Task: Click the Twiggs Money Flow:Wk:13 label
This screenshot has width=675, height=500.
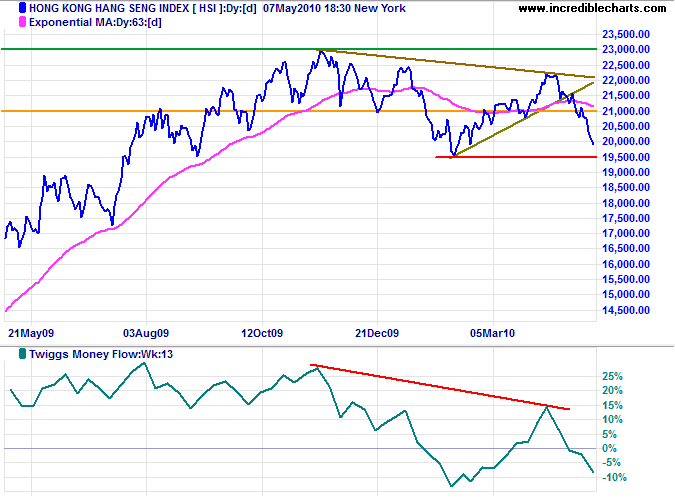Action: (101, 354)
